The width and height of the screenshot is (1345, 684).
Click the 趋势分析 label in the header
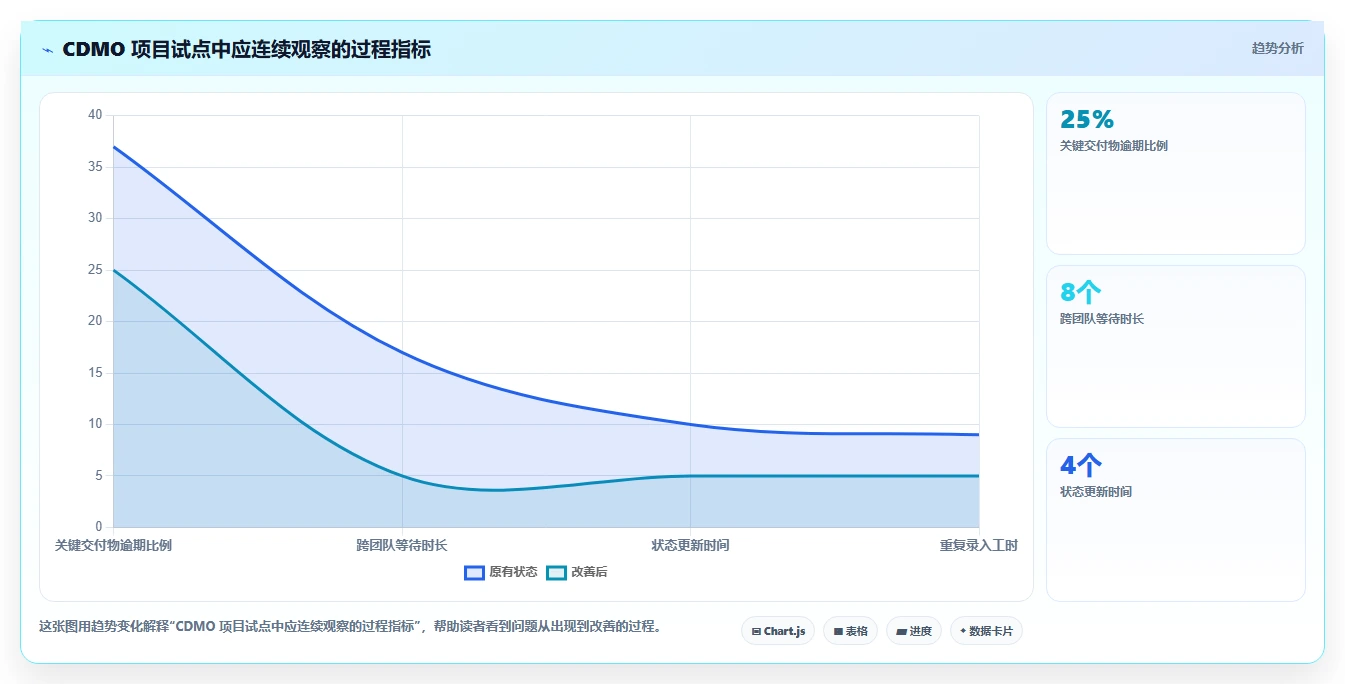1277,48
